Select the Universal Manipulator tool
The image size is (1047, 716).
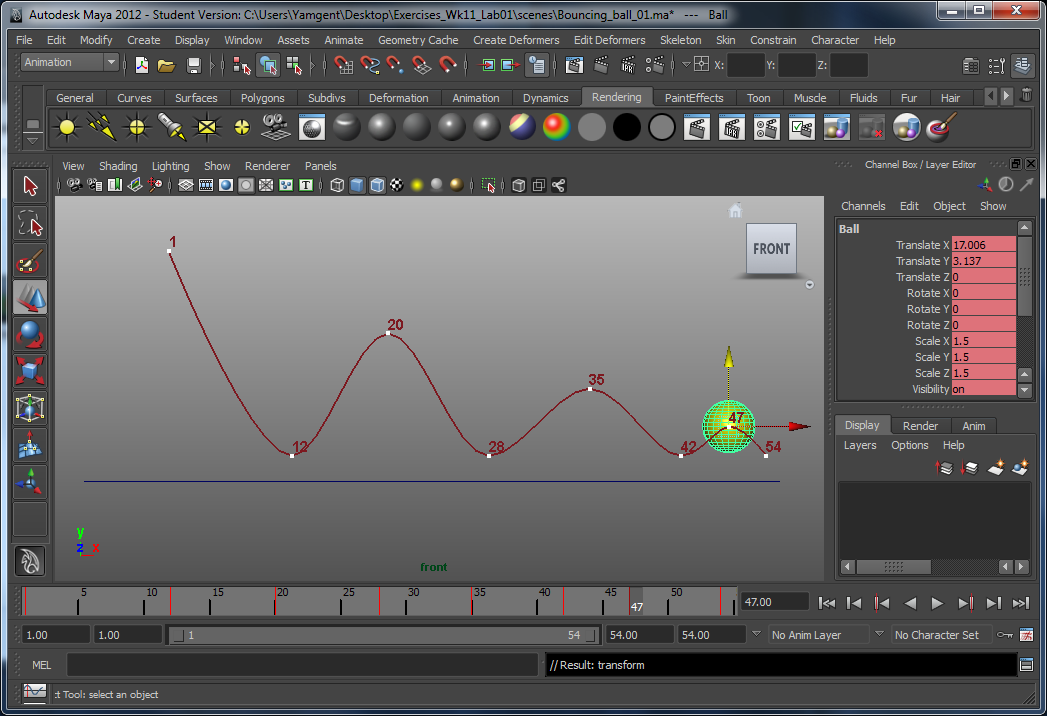point(30,408)
